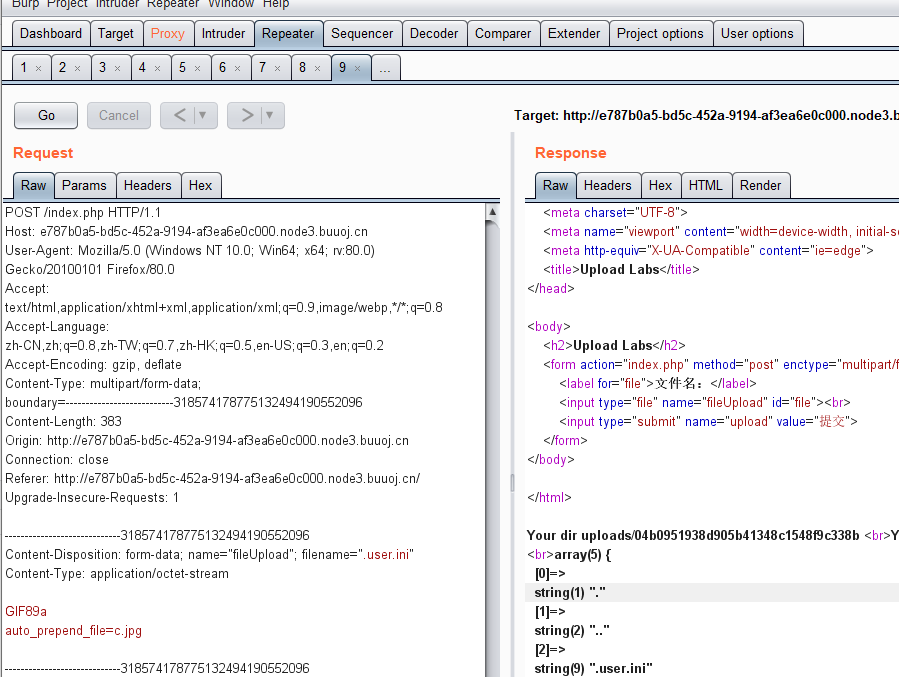This screenshot has height=677, width=899.
Task: Close Repeater tab 9
Action: [x=357, y=68]
